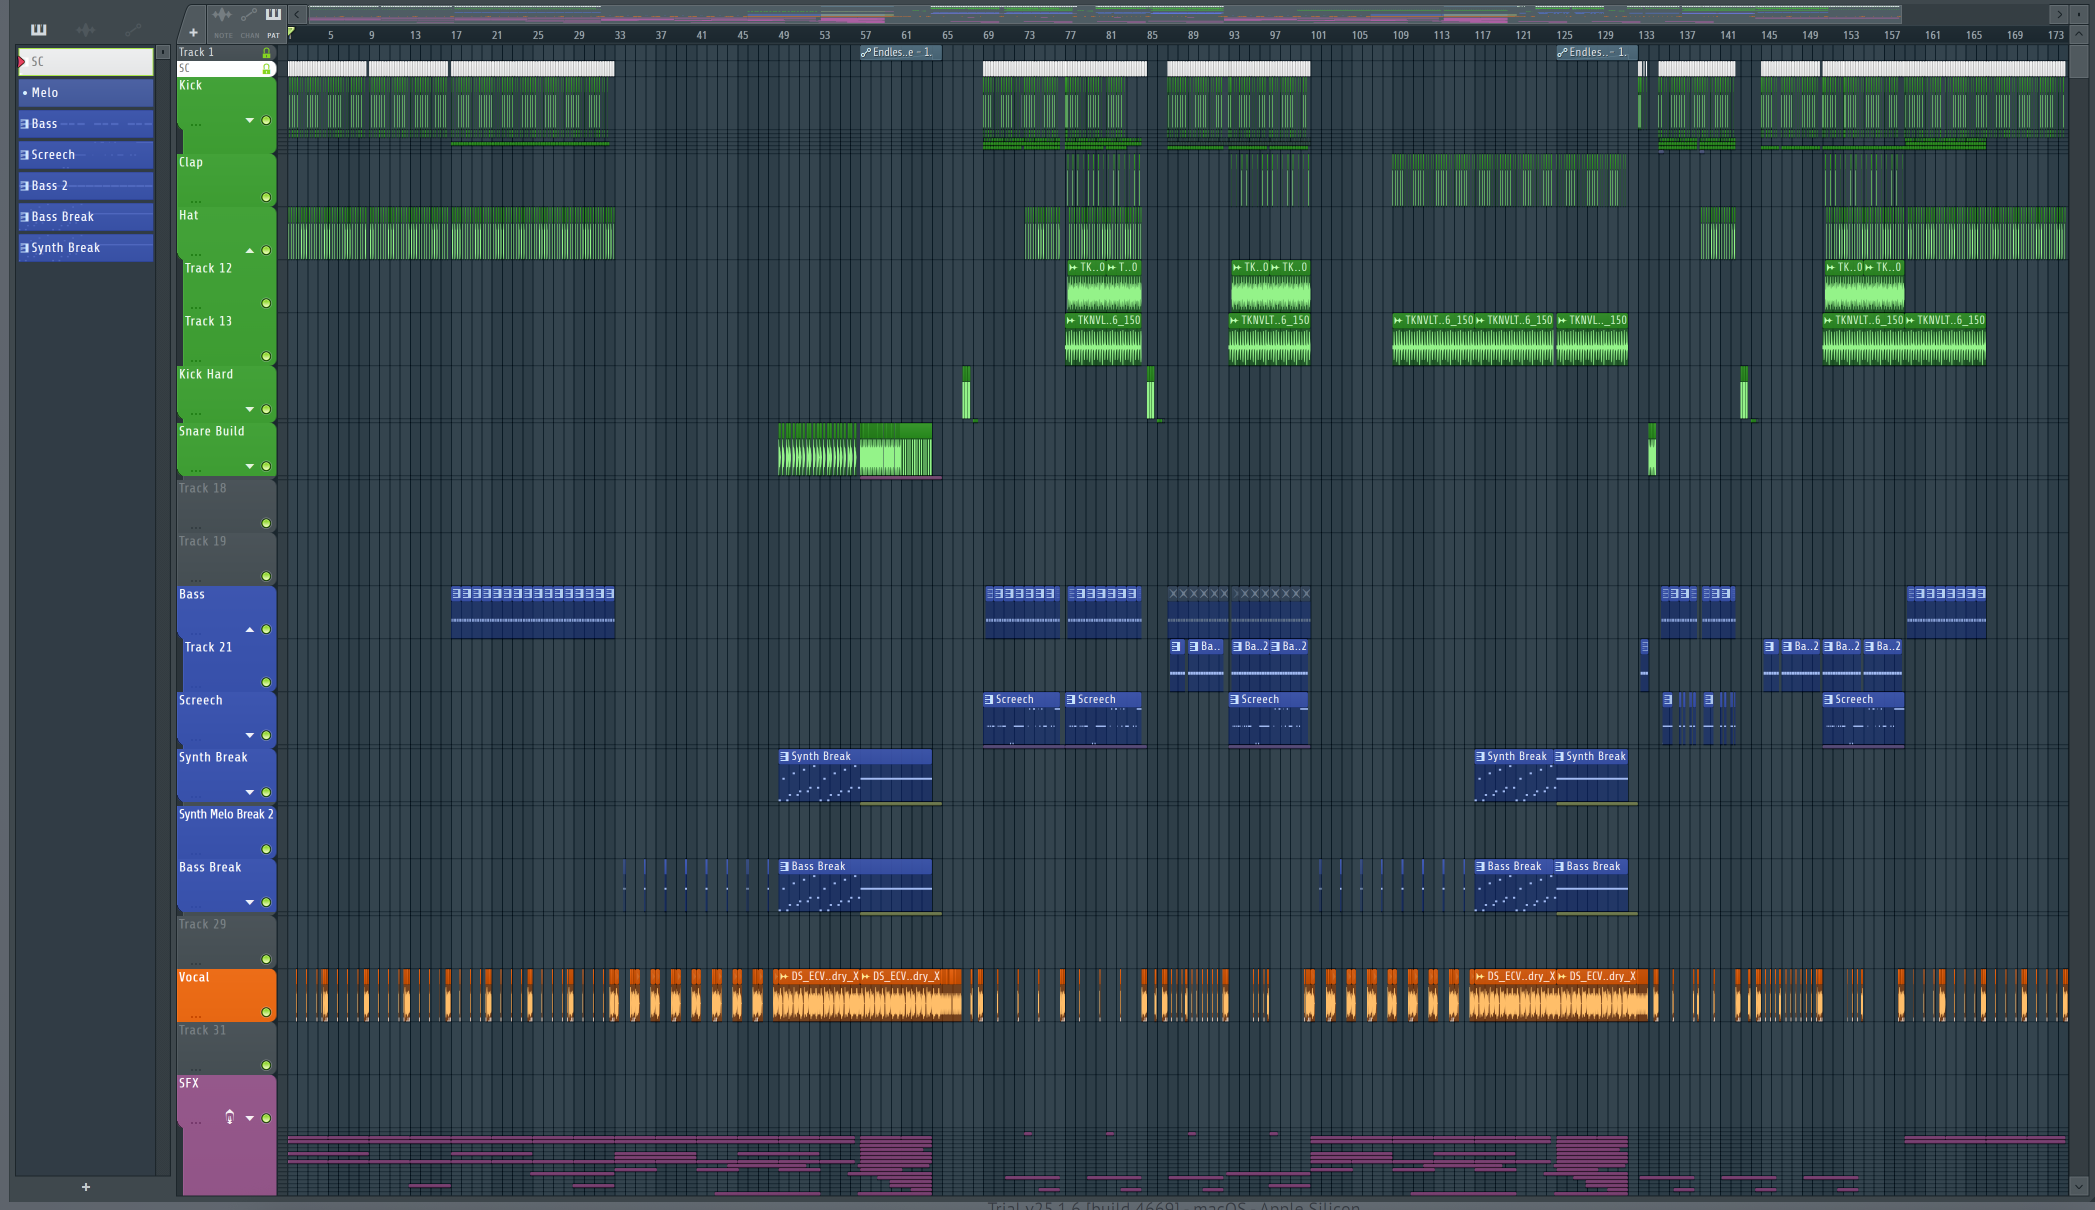The image size is (2095, 1210).
Task: Expand the Kick Hard track arrow
Action: point(250,409)
